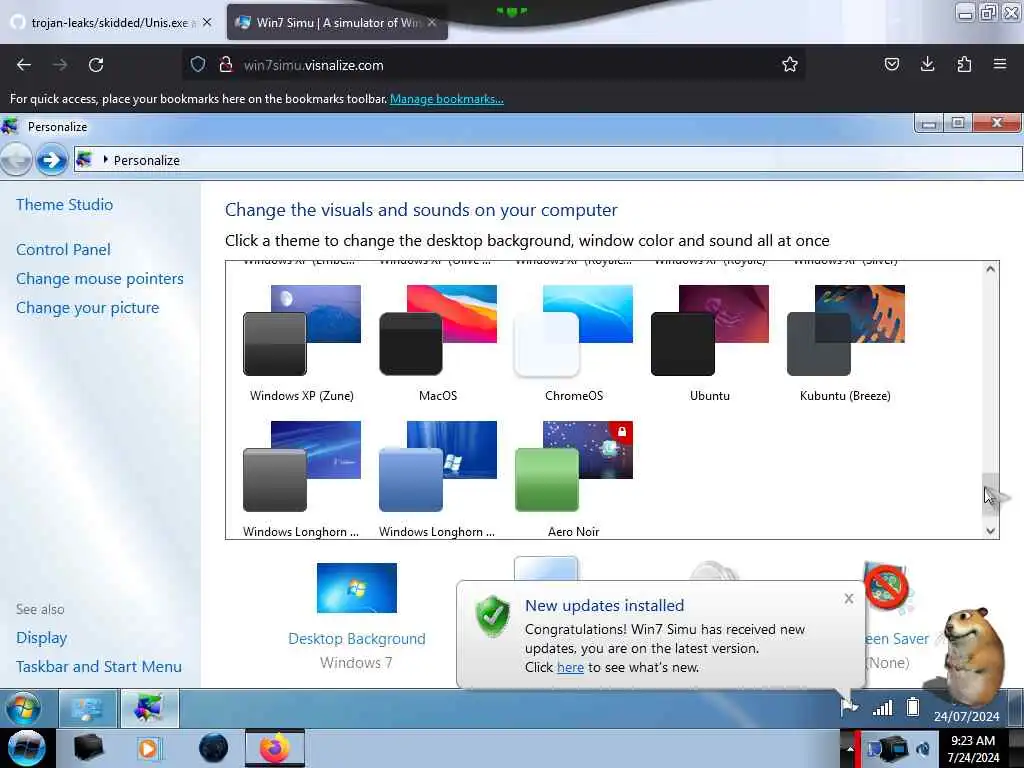This screenshot has height=768, width=1024.
Task: Click the battery tray icon
Action: pyautogui.click(x=913, y=707)
